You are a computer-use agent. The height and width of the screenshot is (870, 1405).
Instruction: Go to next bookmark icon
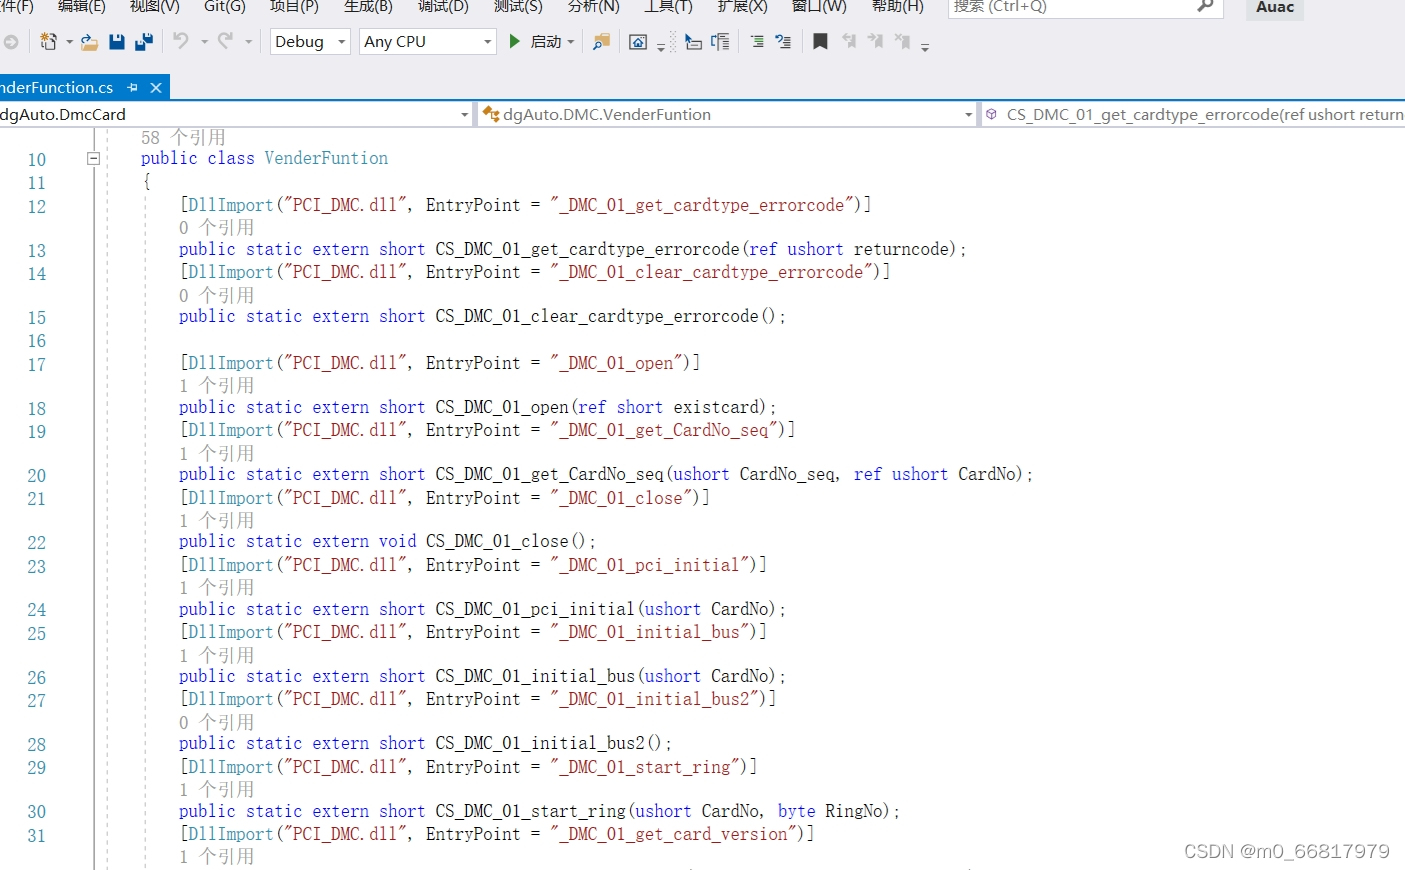click(x=875, y=41)
